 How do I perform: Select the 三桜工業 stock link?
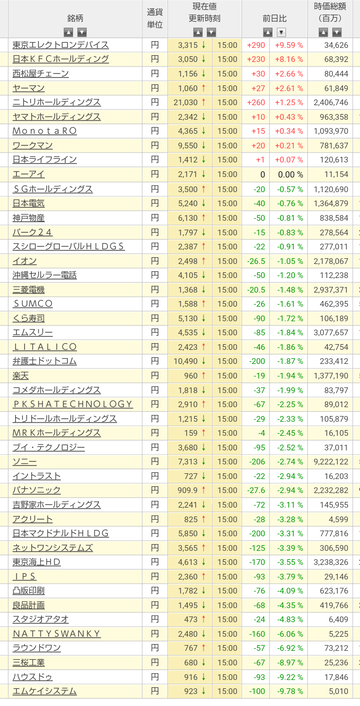point(28,663)
